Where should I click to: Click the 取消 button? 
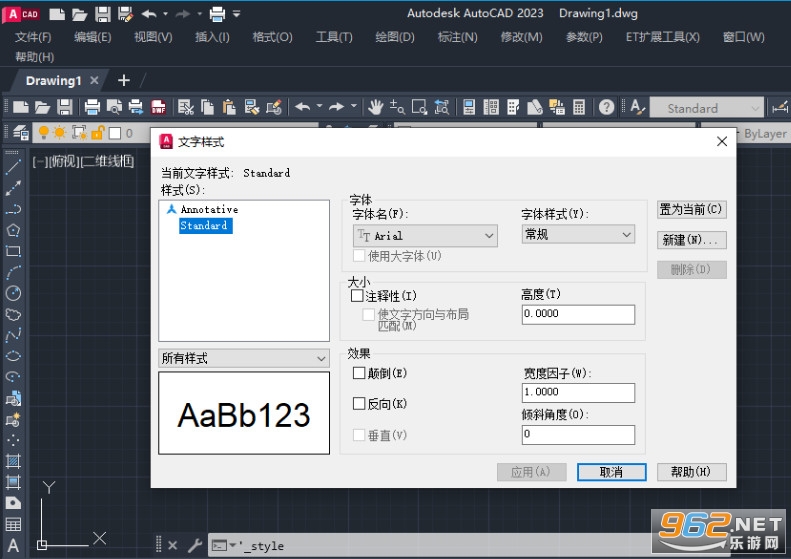[611, 472]
